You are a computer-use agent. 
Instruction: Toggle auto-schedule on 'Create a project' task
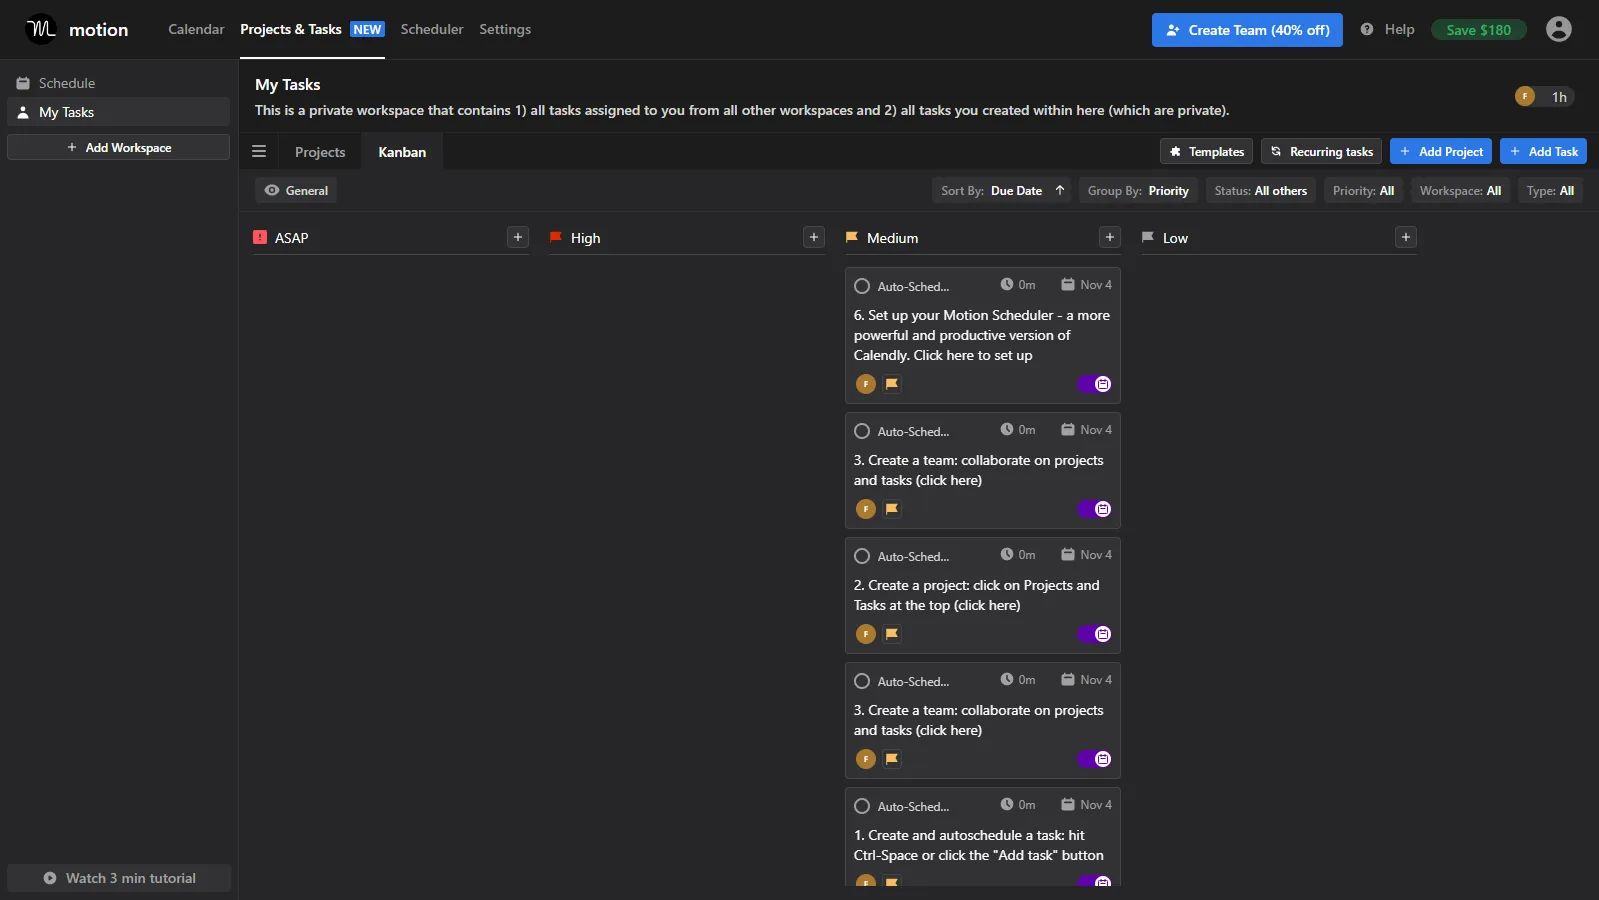1095,634
